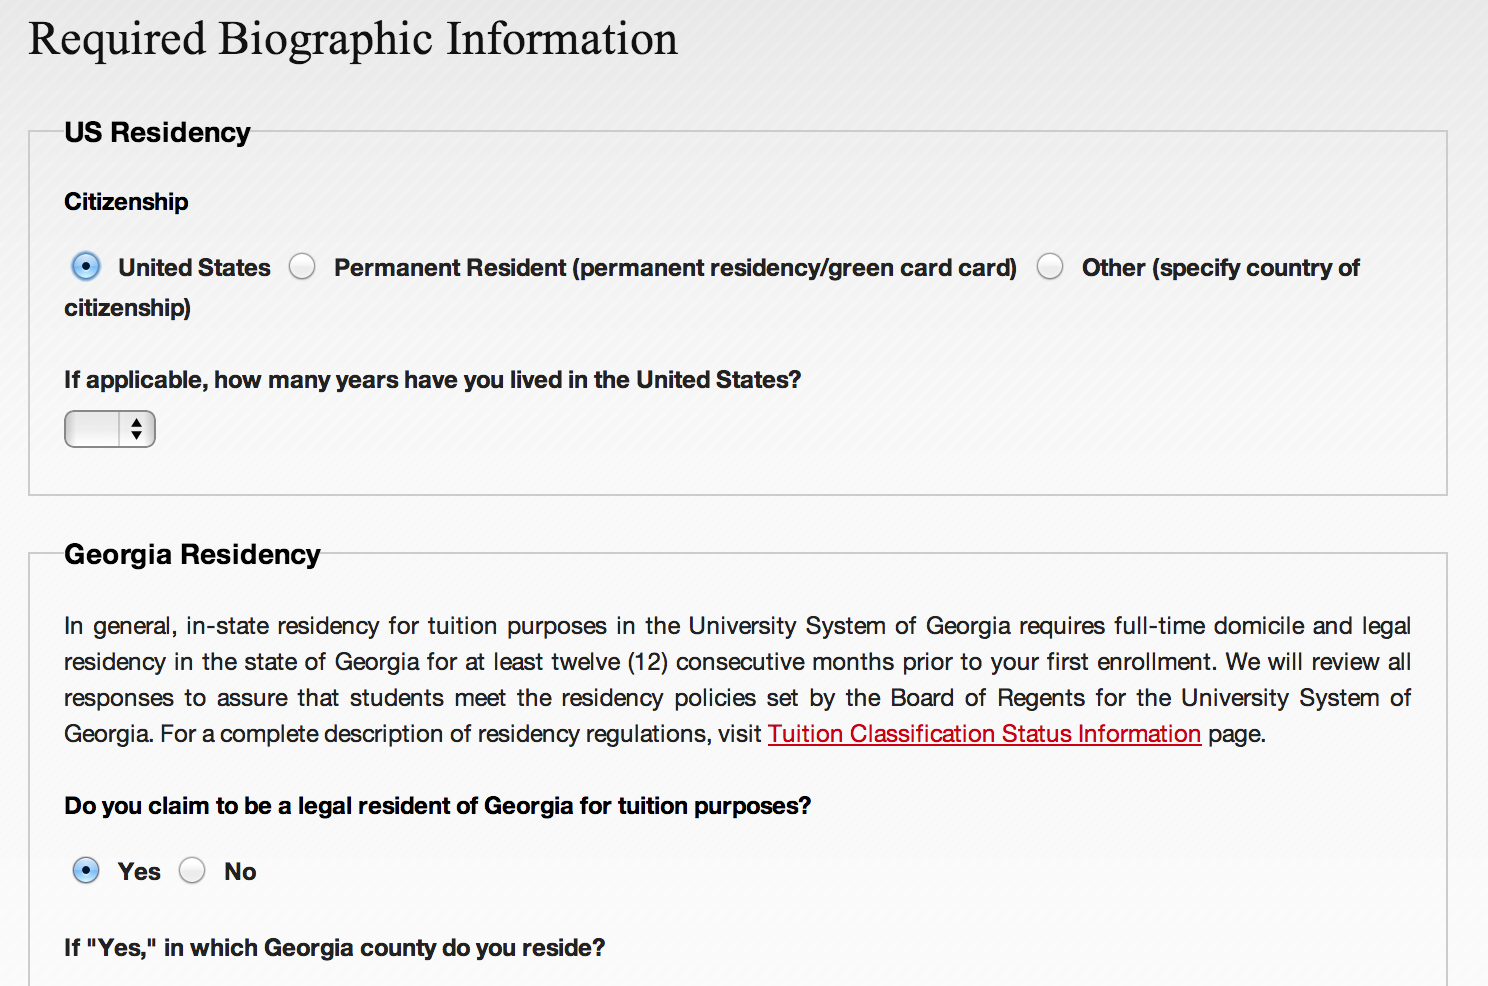Viewport: 1488px width, 986px height.
Task: Click the Georgia Residency section title
Action: point(192,554)
